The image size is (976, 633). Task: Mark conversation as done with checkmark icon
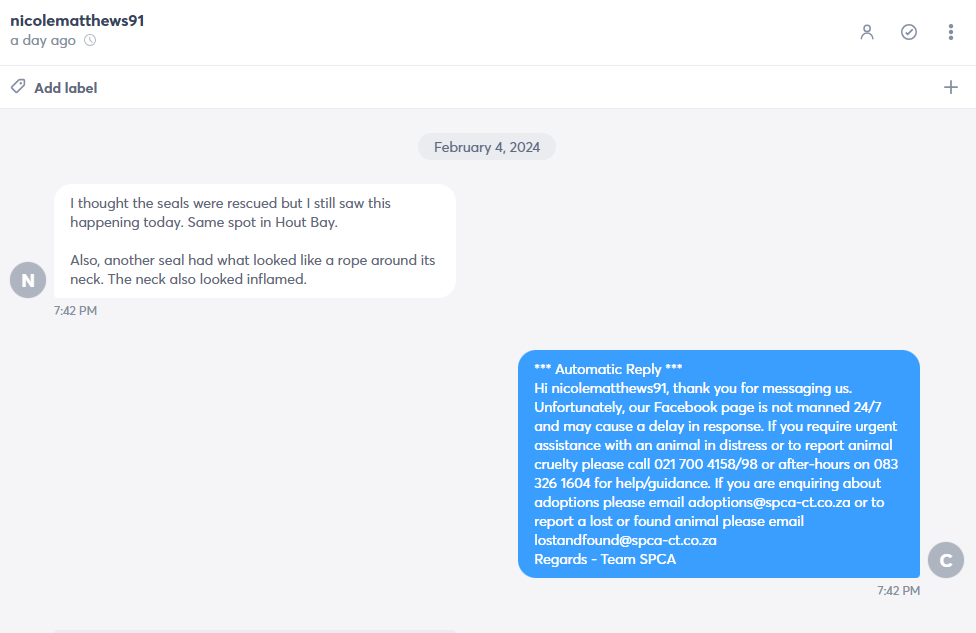point(909,32)
